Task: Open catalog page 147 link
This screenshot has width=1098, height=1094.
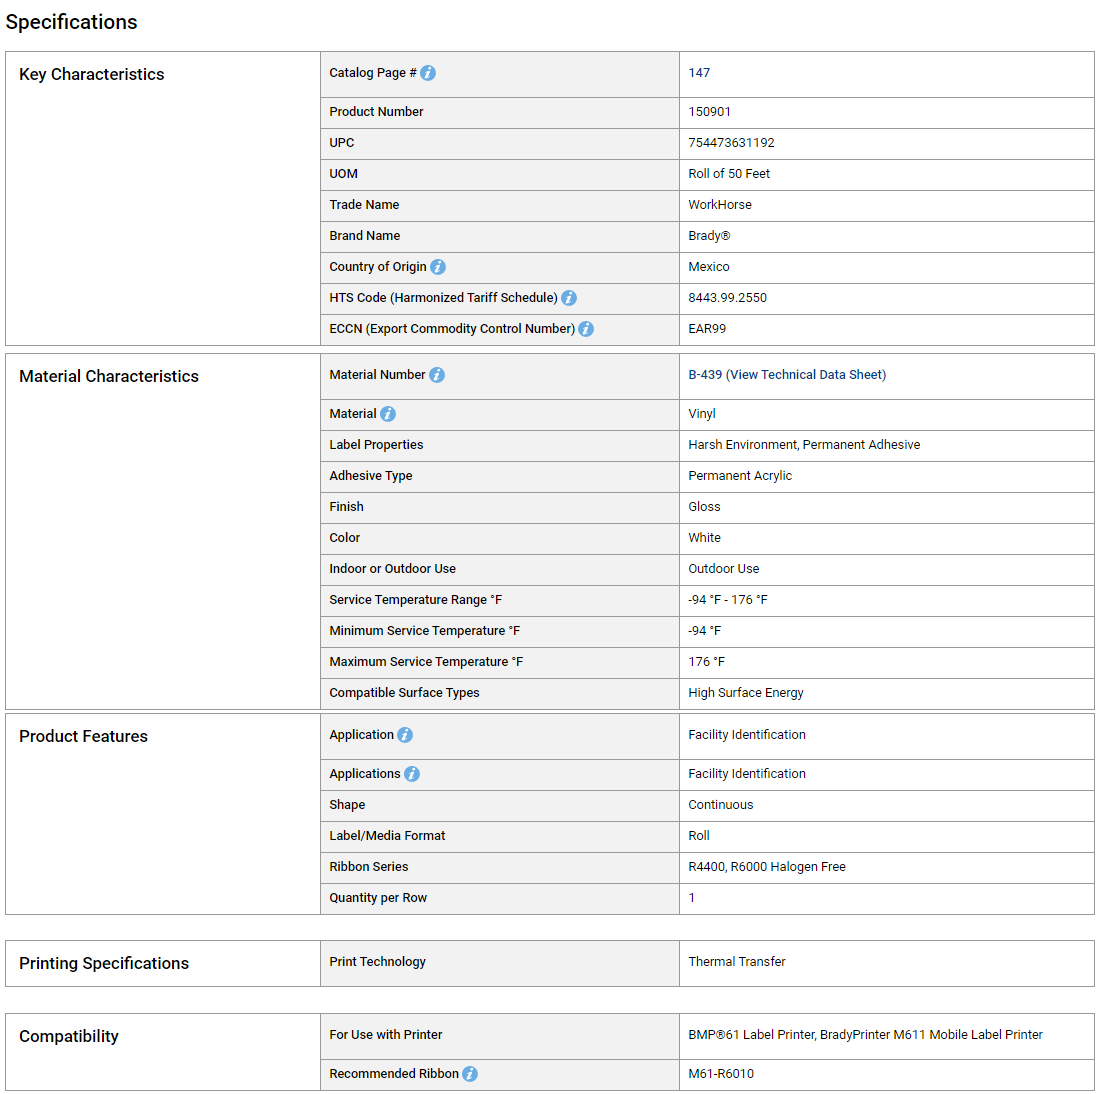Action: (x=699, y=73)
